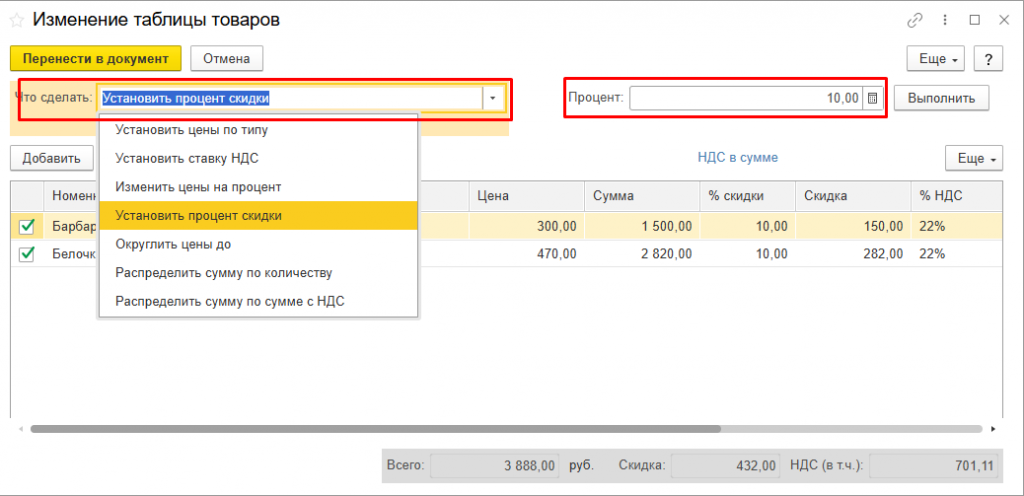Click the Скидка column header

point(853,196)
